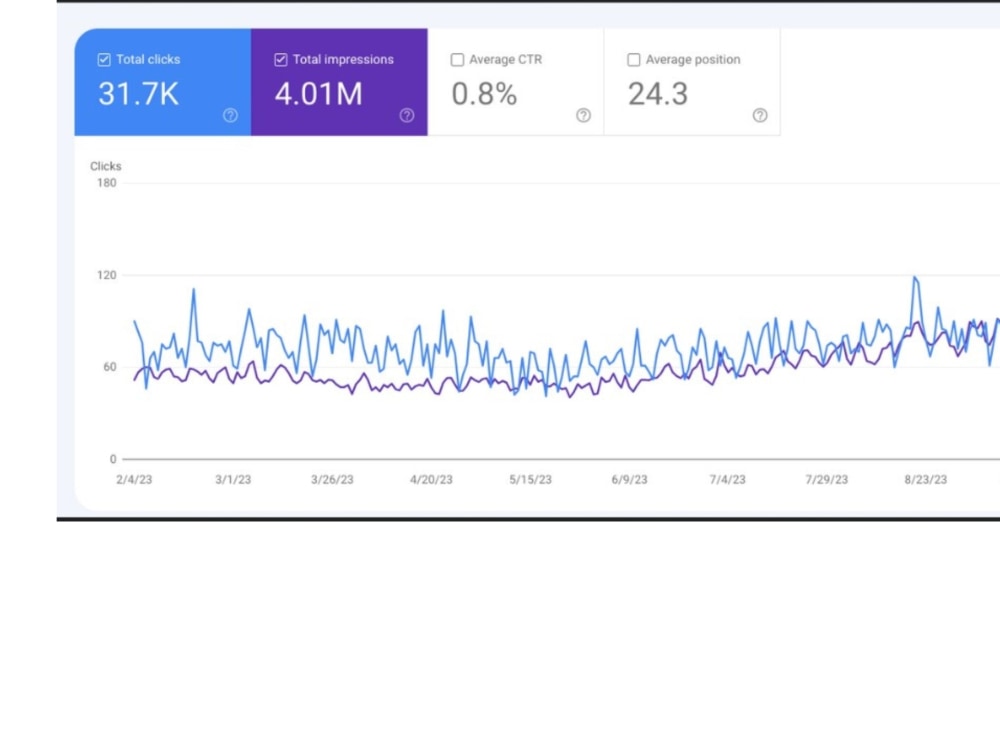Select the 31.7K total clicks value

pyautogui.click(x=138, y=94)
